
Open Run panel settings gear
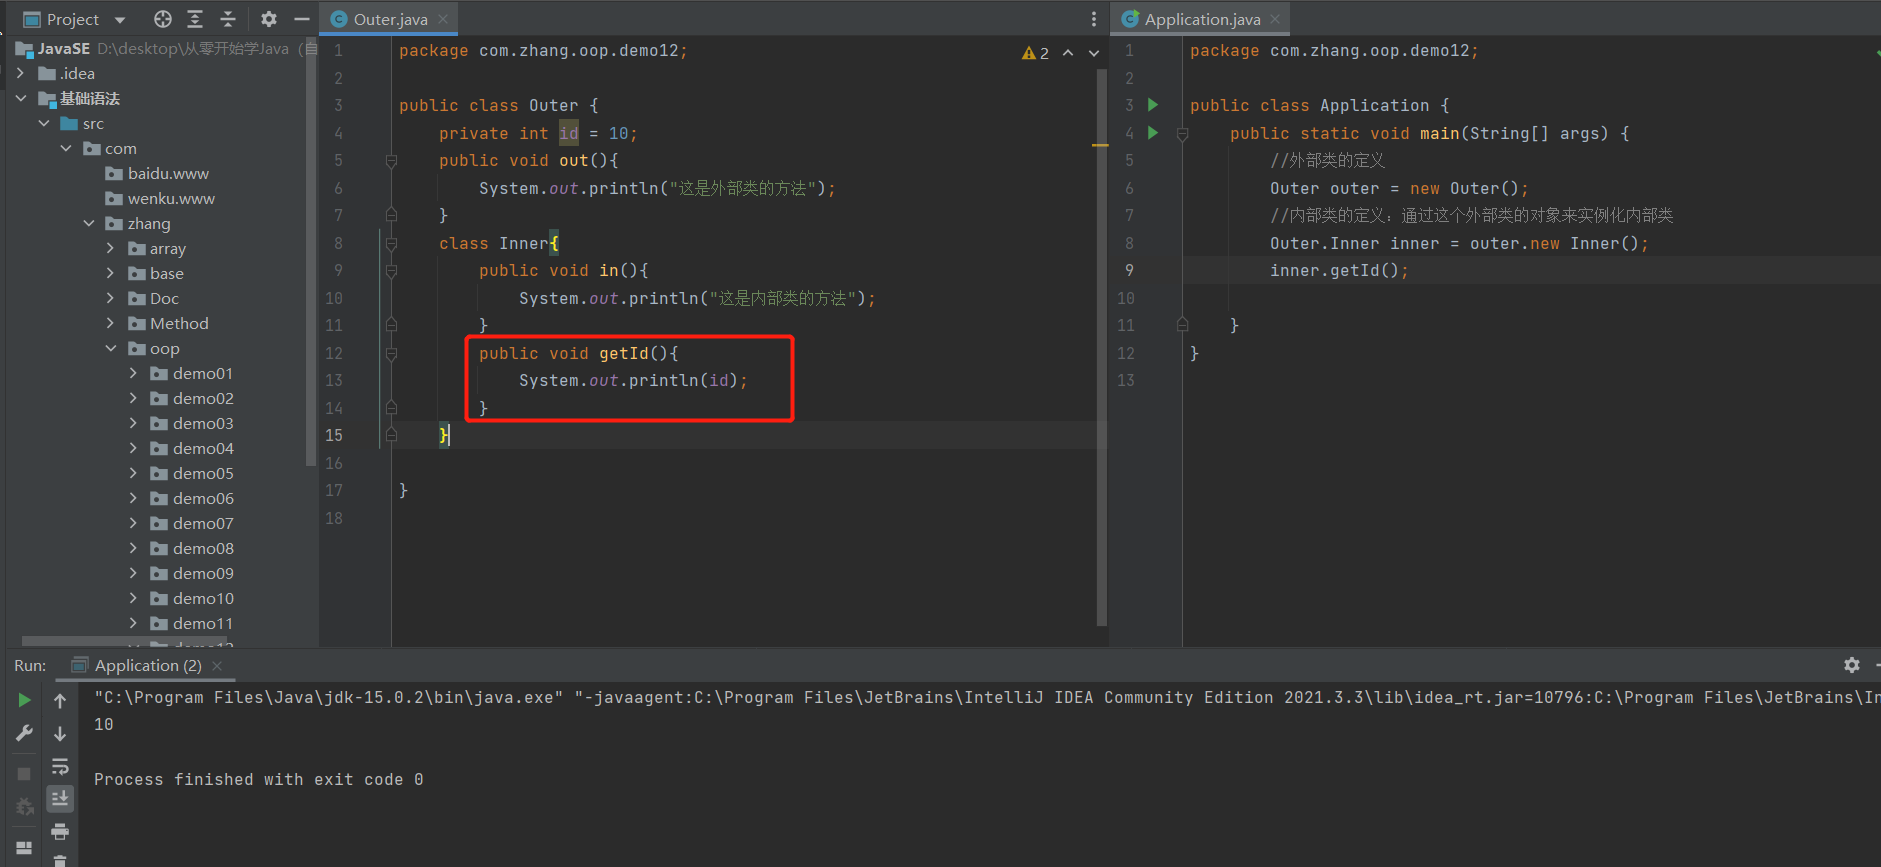point(1852,665)
